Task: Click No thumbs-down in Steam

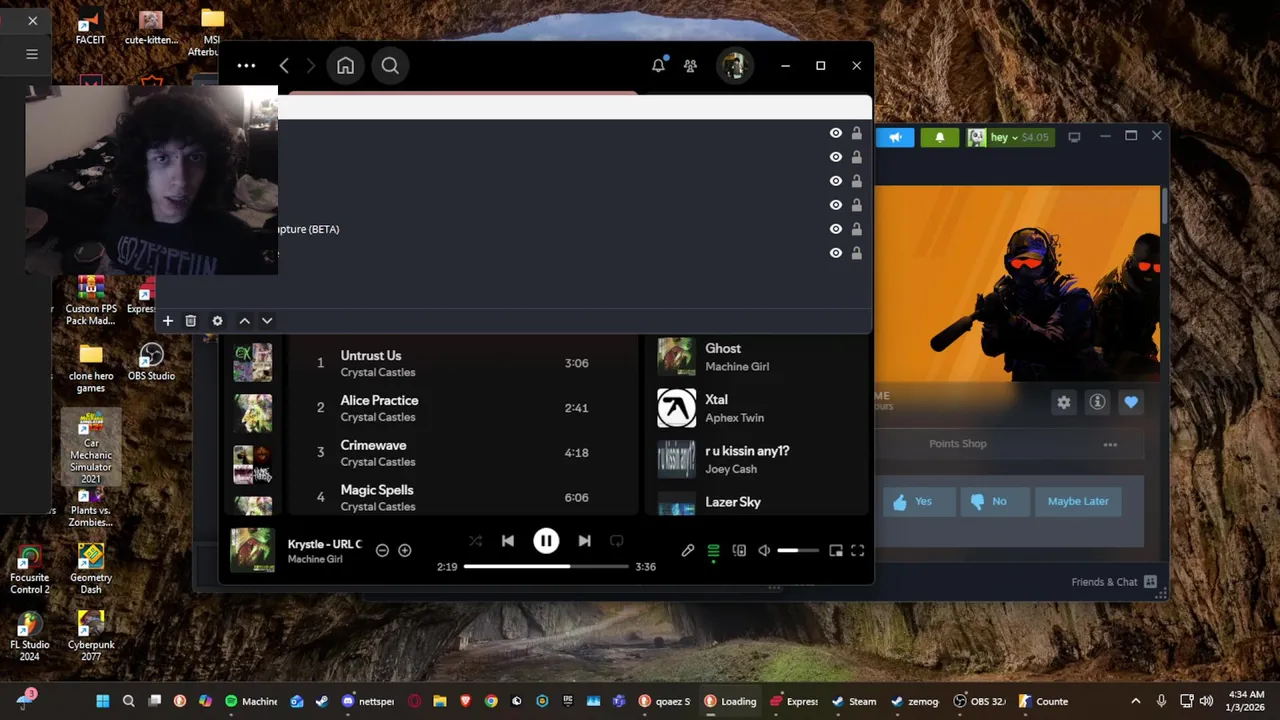Action: (994, 501)
